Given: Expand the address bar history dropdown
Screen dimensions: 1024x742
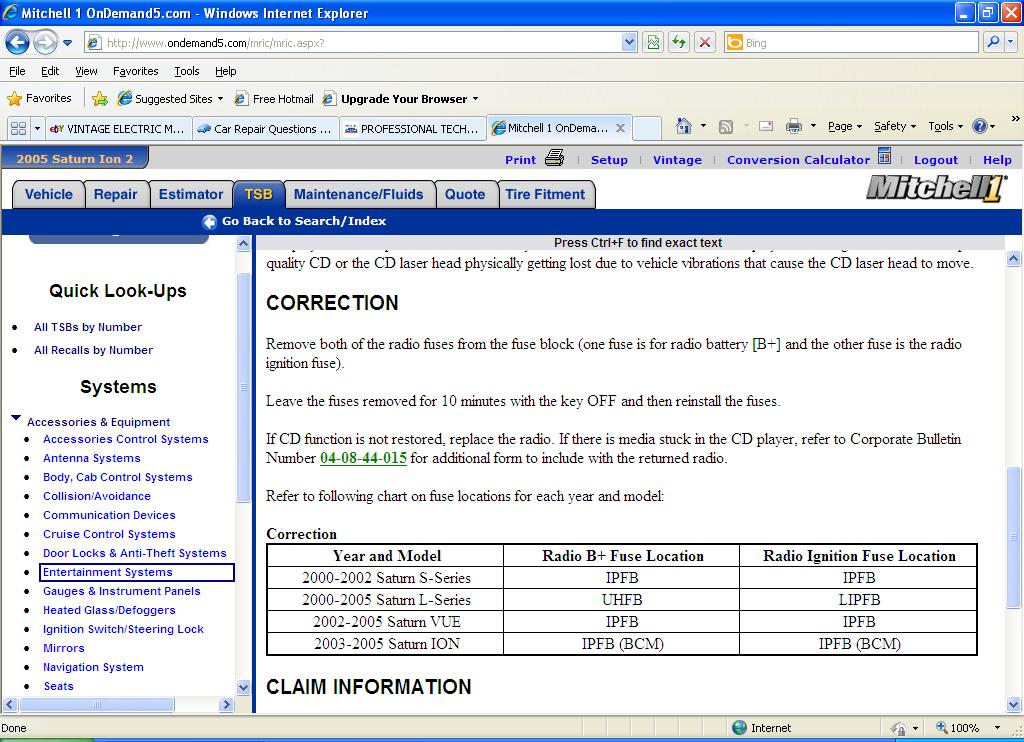Looking at the screenshot, I should click(629, 43).
